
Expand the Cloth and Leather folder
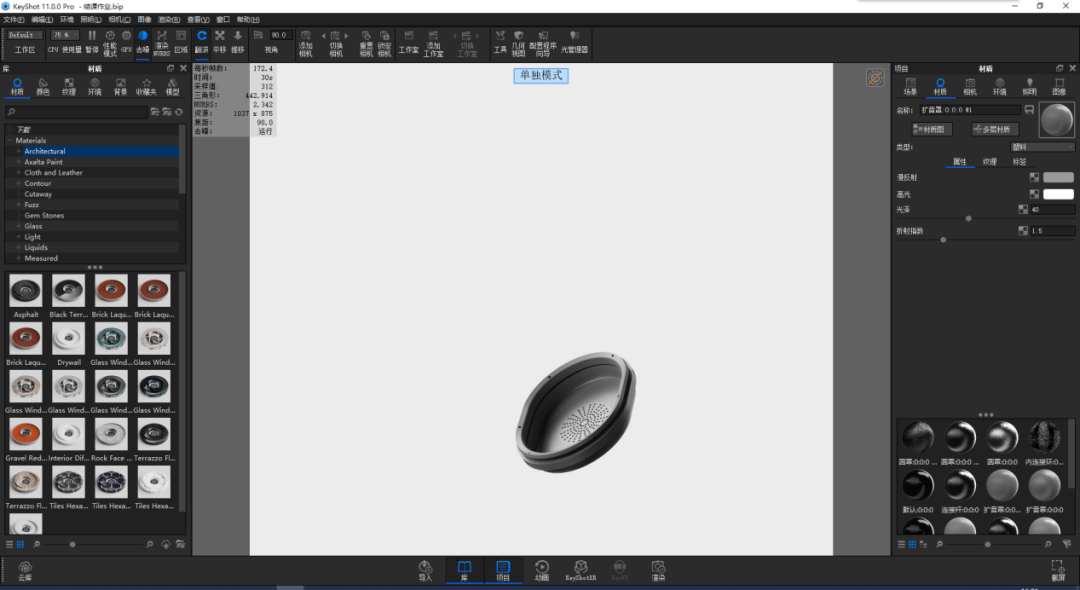click(x=19, y=173)
